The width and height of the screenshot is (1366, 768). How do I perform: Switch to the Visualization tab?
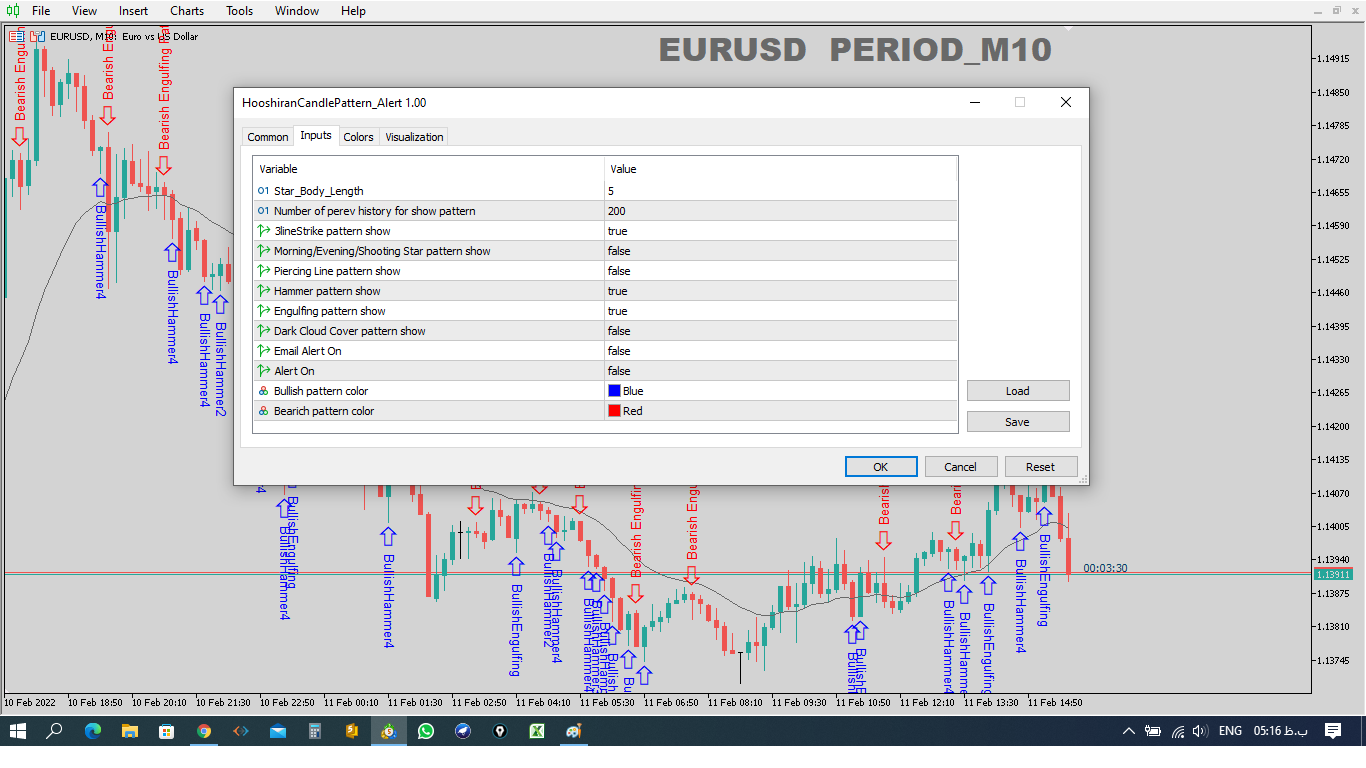tap(414, 137)
